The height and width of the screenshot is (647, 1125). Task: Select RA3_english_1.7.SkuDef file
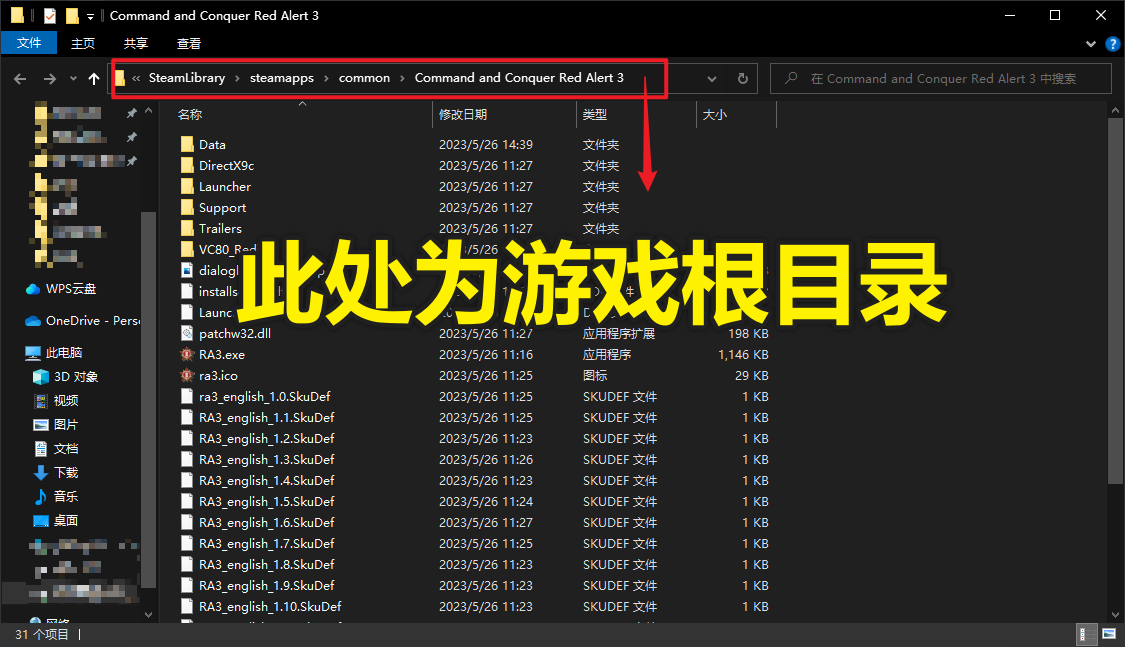pos(267,544)
